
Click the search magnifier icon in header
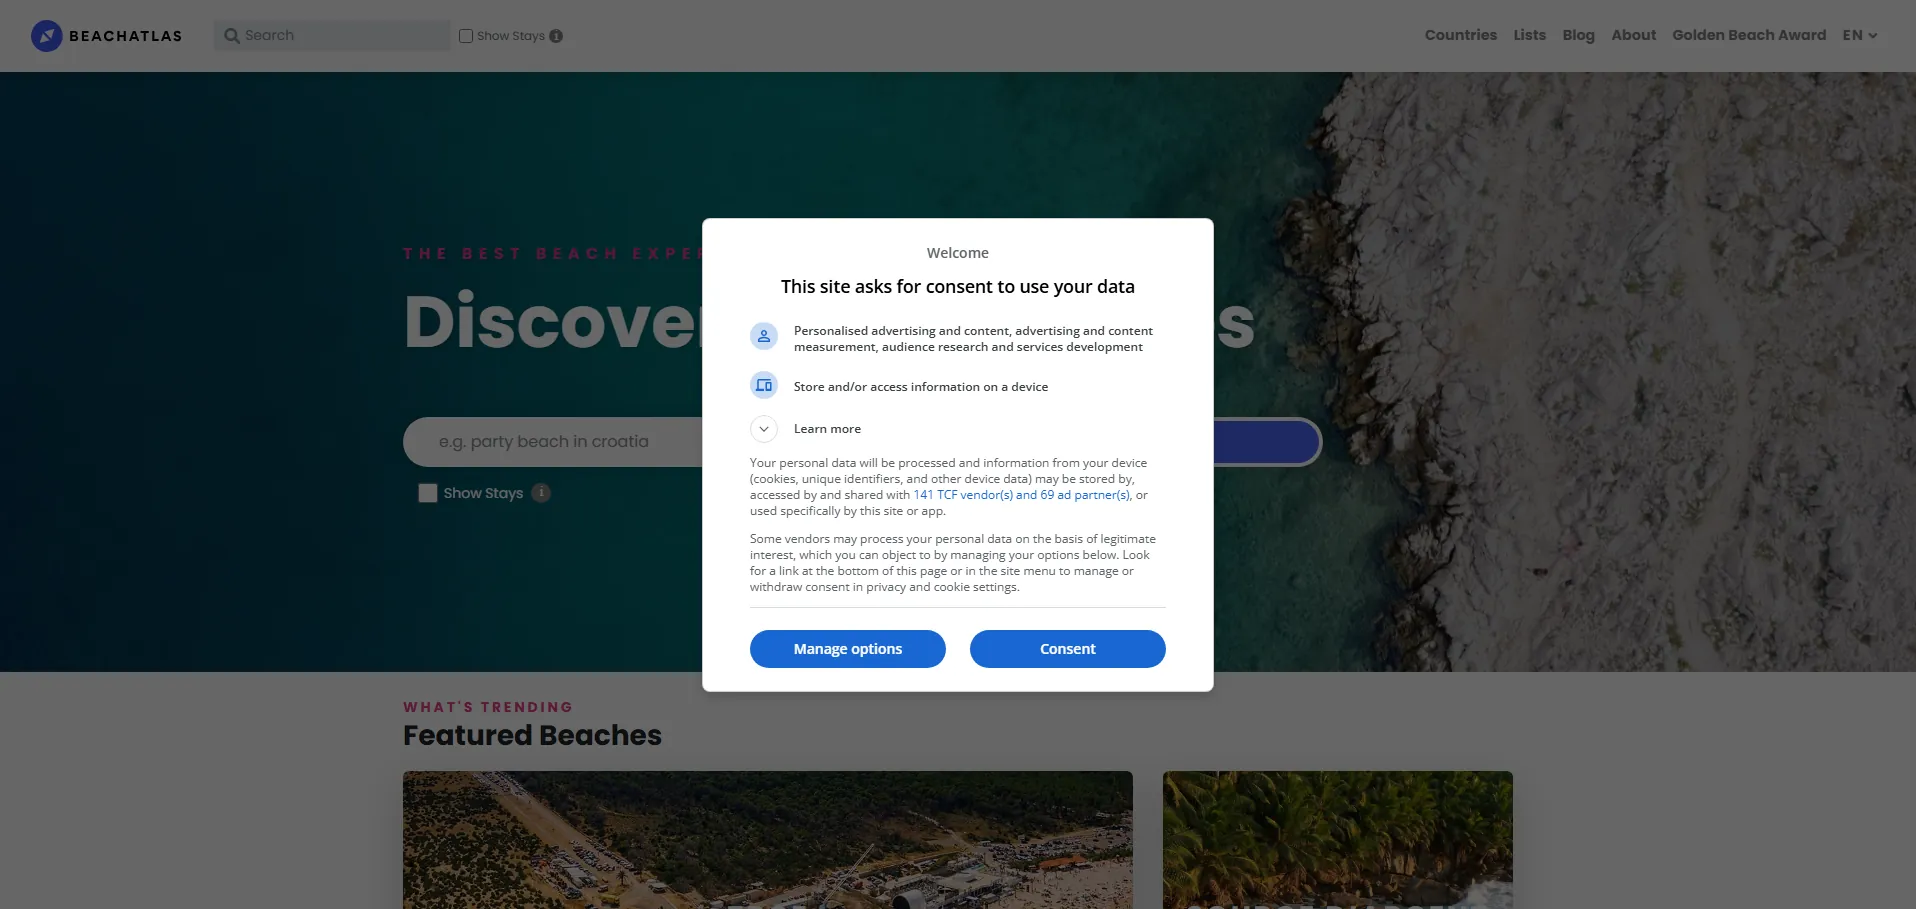pos(232,36)
